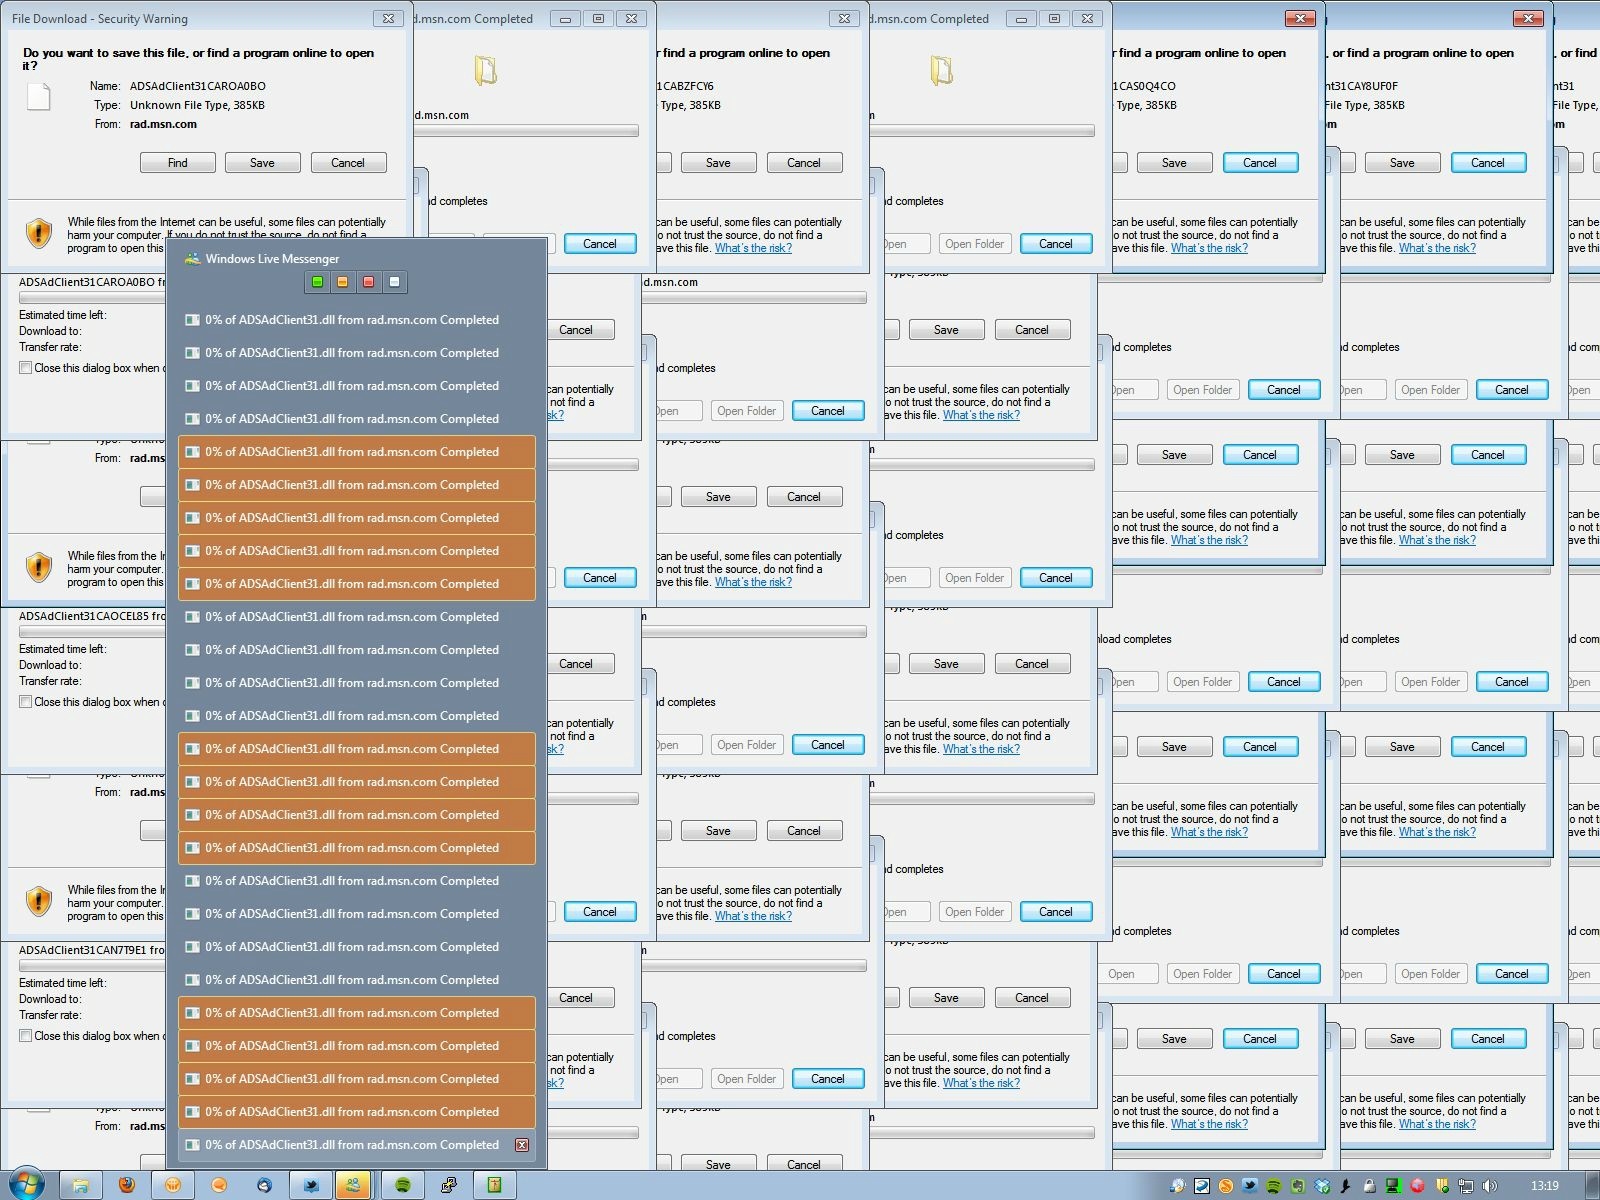The image size is (1600, 1200).
Task: Click the ADSAdClient31CAOCEL85 download progress bar
Action: pos(92,632)
